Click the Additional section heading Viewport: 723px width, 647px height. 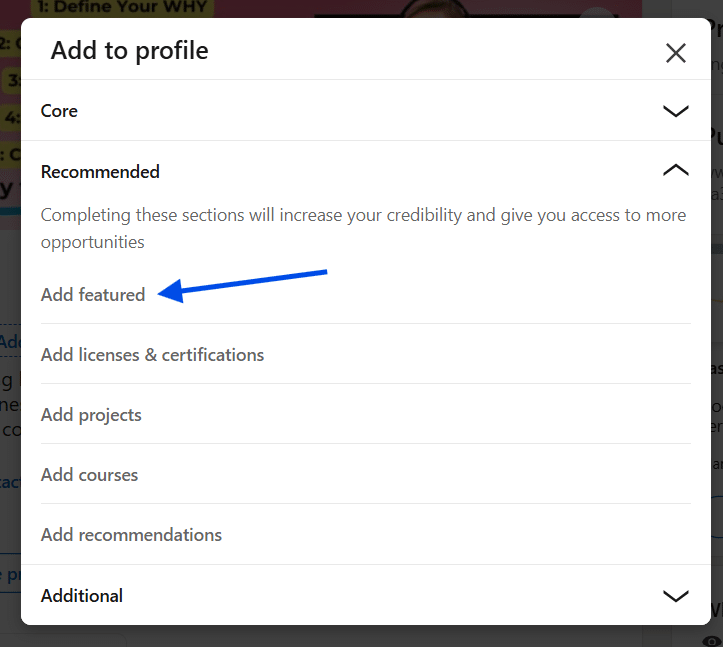pyautogui.click(x=82, y=596)
